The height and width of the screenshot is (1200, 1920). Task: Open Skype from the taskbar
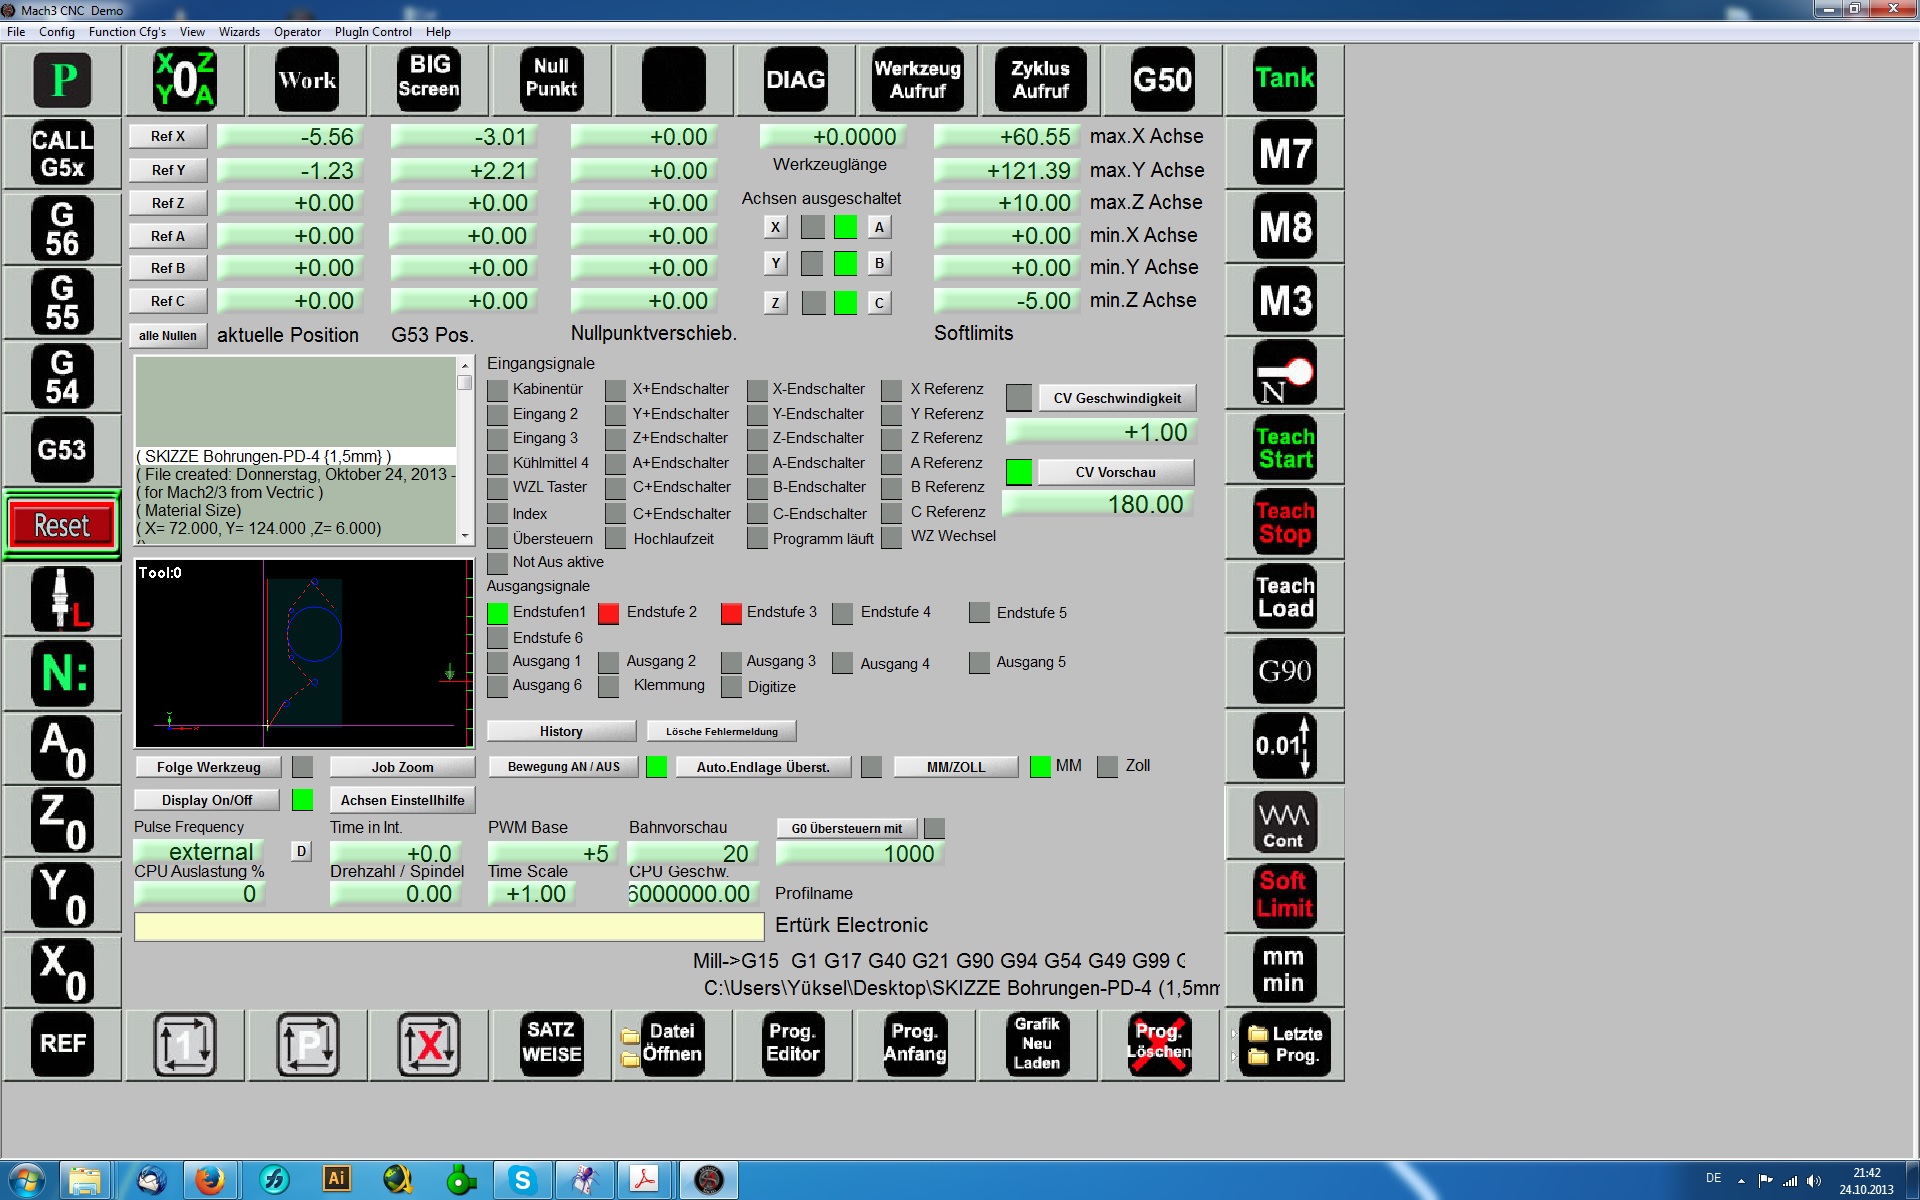(522, 1180)
